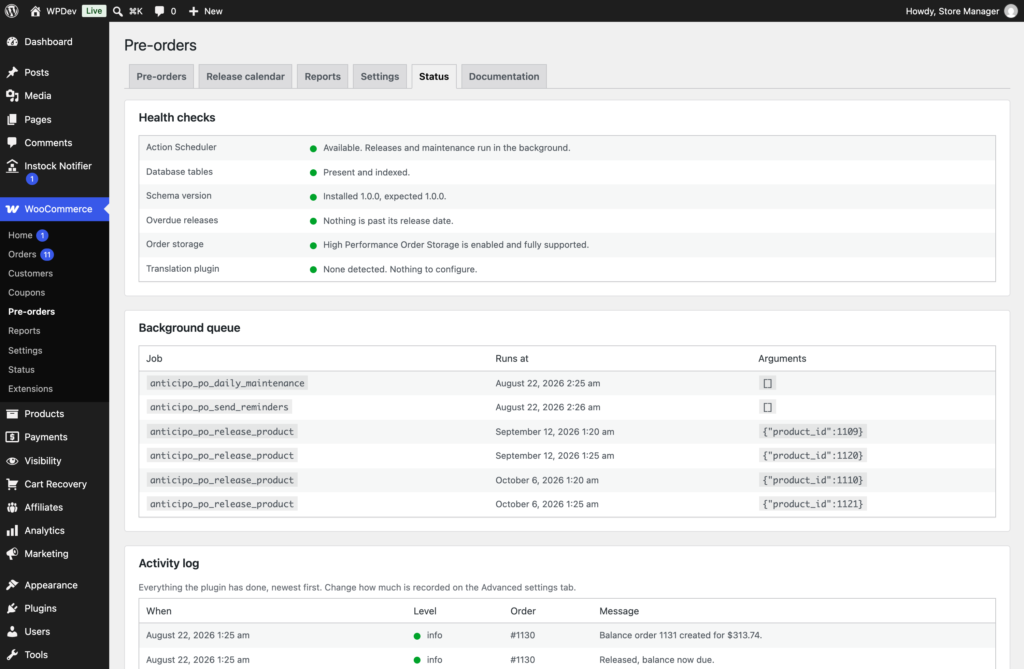Click the Balance order 1131 created message
1024x669 pixels.
680,635
